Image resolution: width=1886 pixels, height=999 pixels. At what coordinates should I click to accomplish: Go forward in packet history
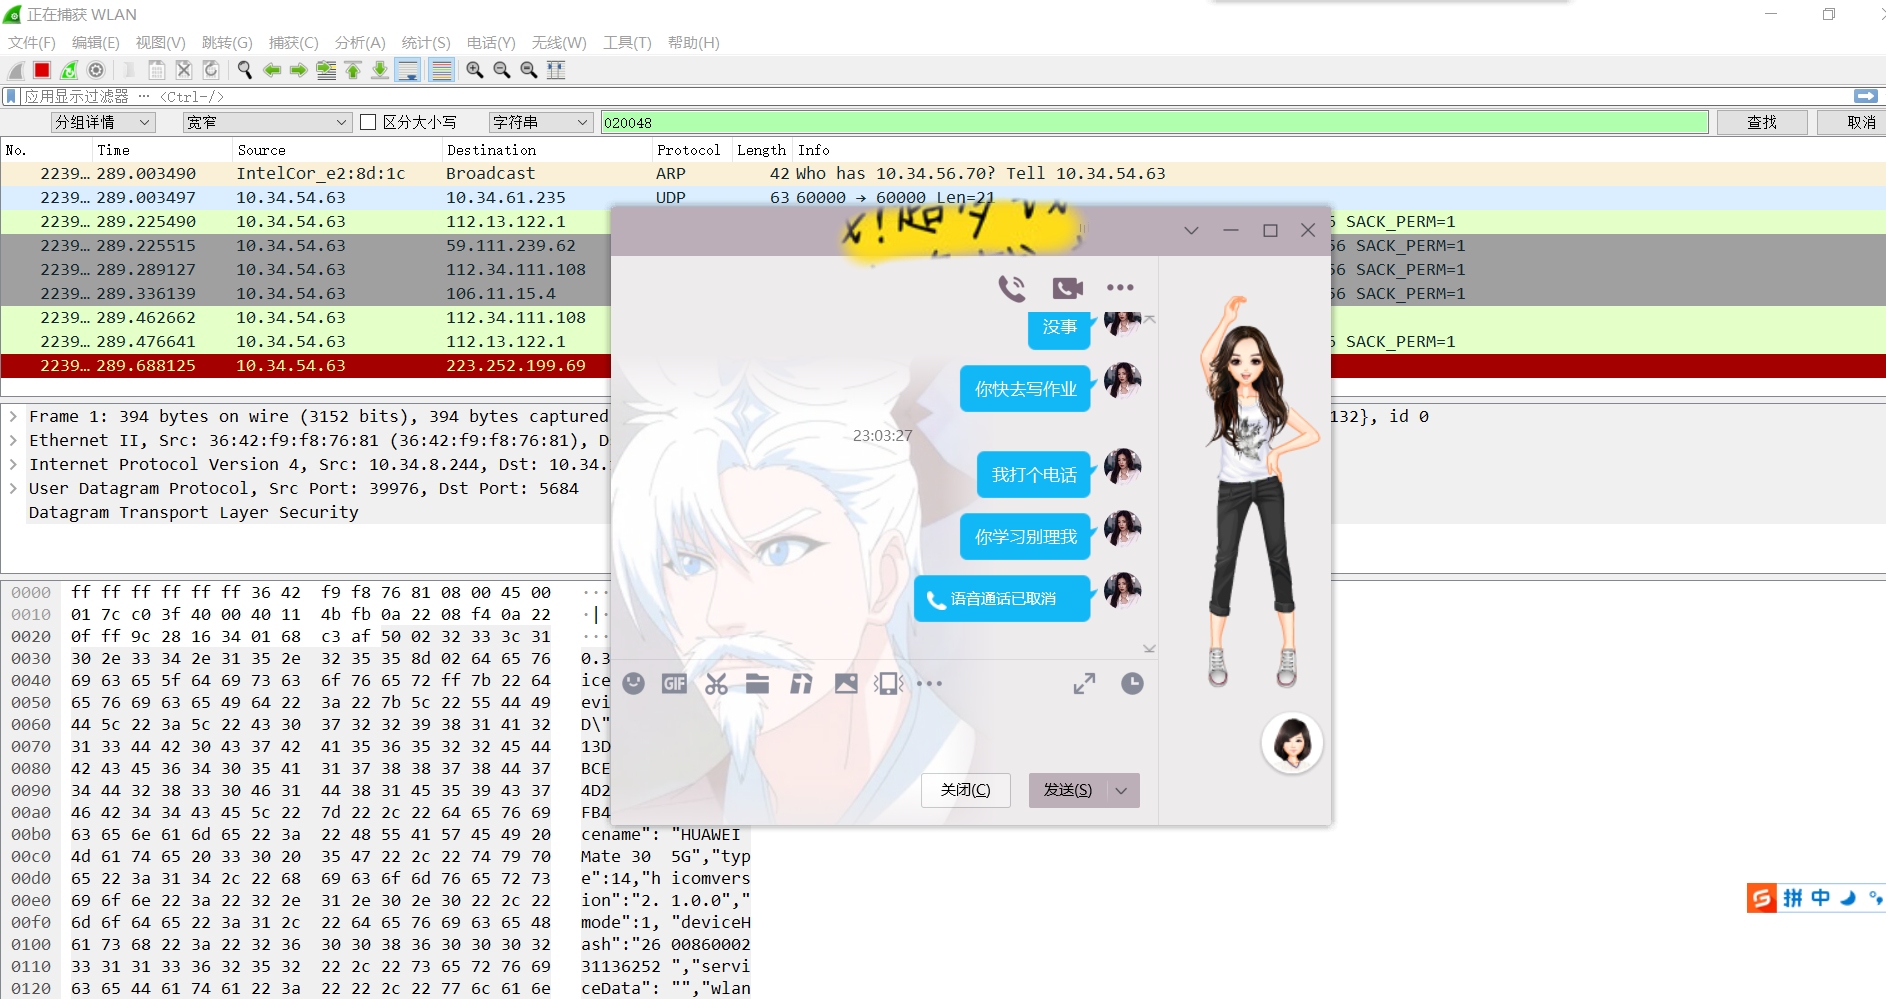click(299, 70)
